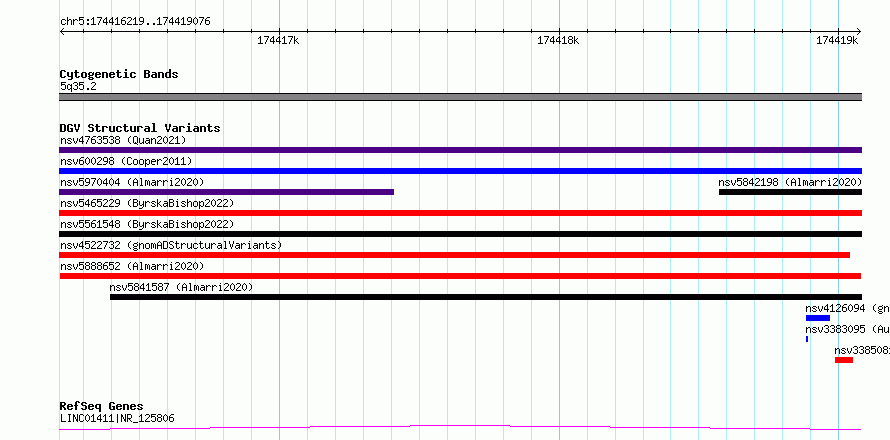890x440 pixels.
Task: Click the nsv4522732 (gnomADStructuralVariants) label
Action: pos(171,245)
